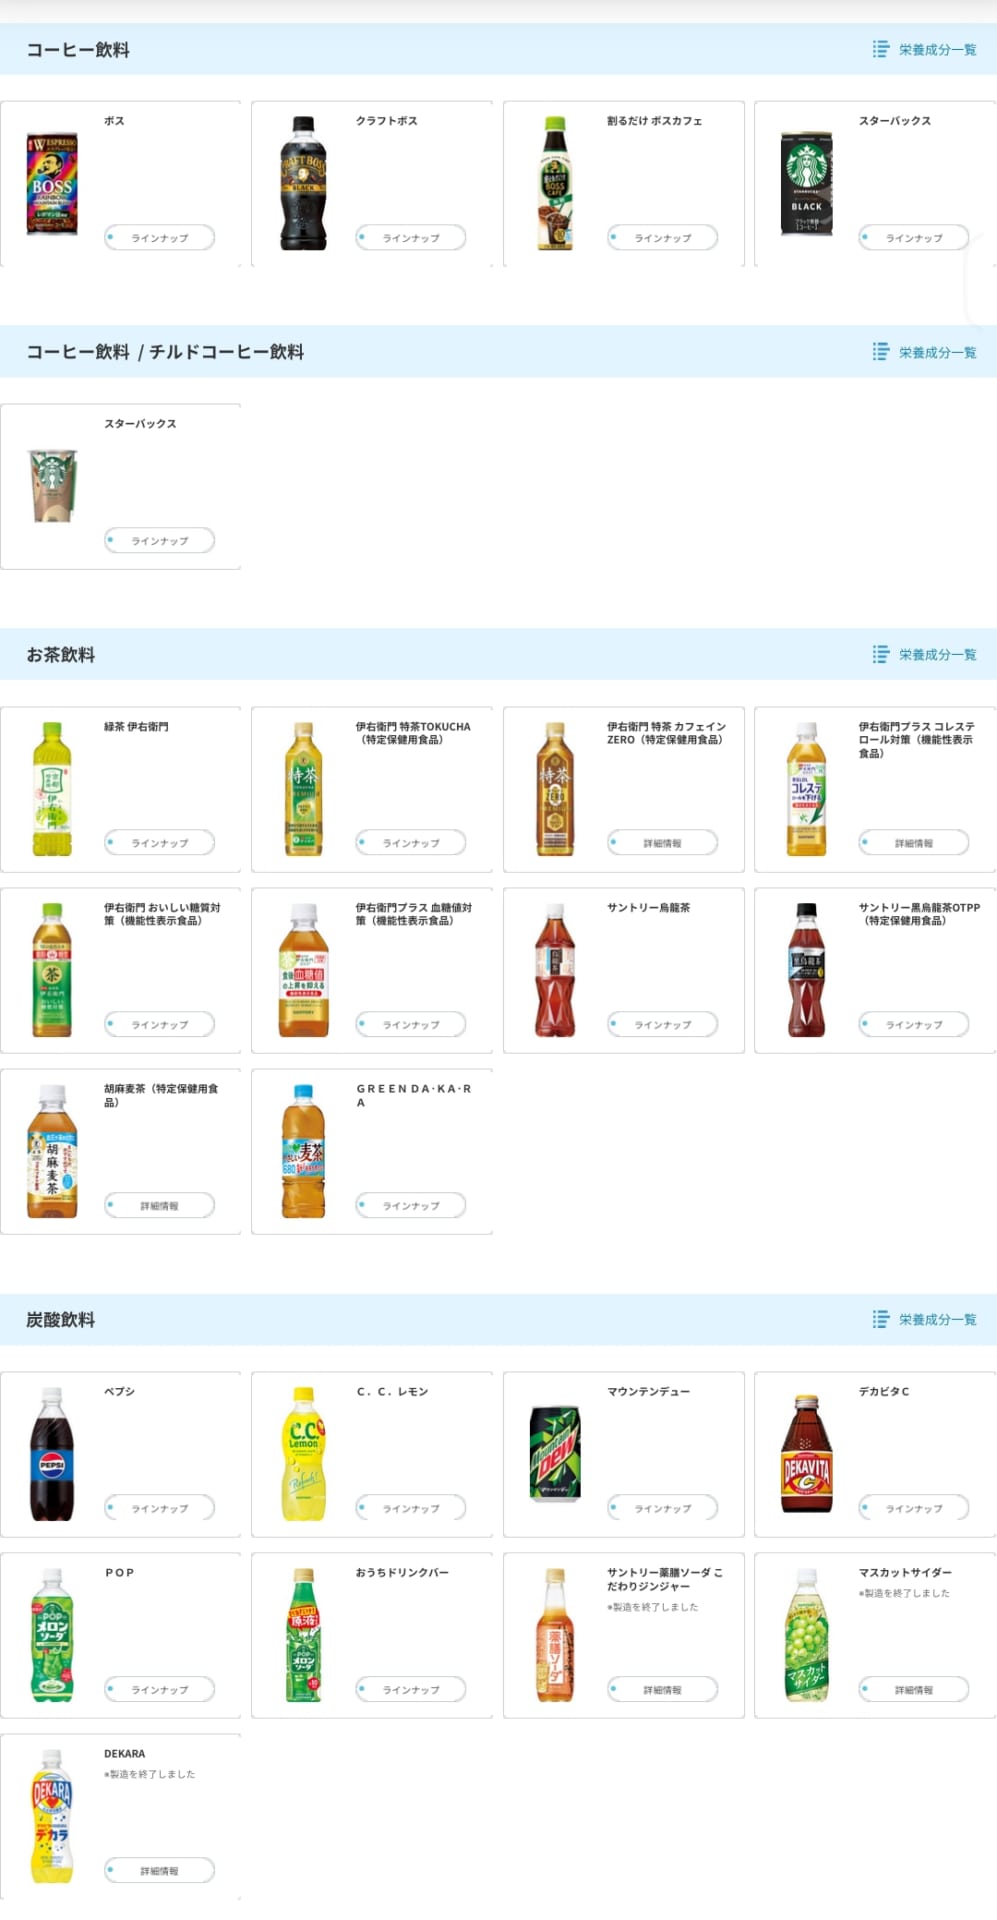
Task: Click the C.C. Lemon bottle image
Action: tap(303, 1454)
